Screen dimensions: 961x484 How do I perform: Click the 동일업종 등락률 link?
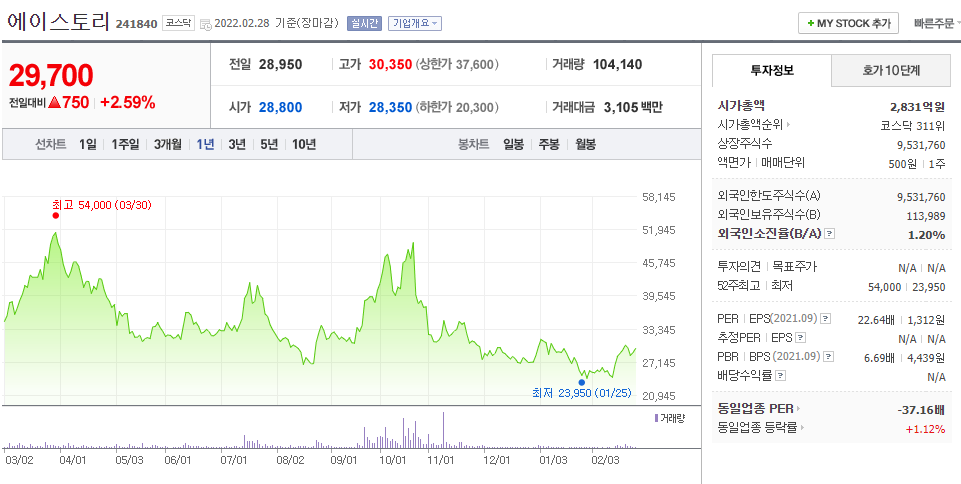click(x=758, y=428)
